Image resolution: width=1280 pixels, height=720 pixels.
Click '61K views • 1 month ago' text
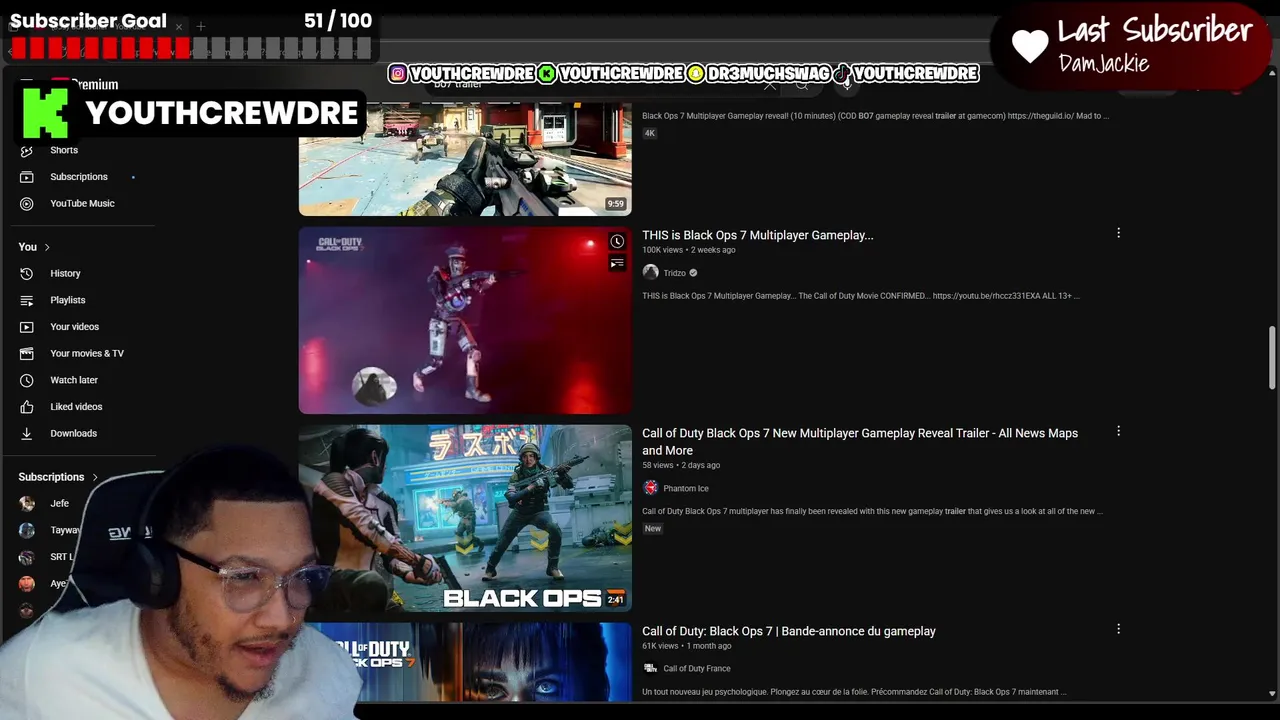(x=687, y=646)
